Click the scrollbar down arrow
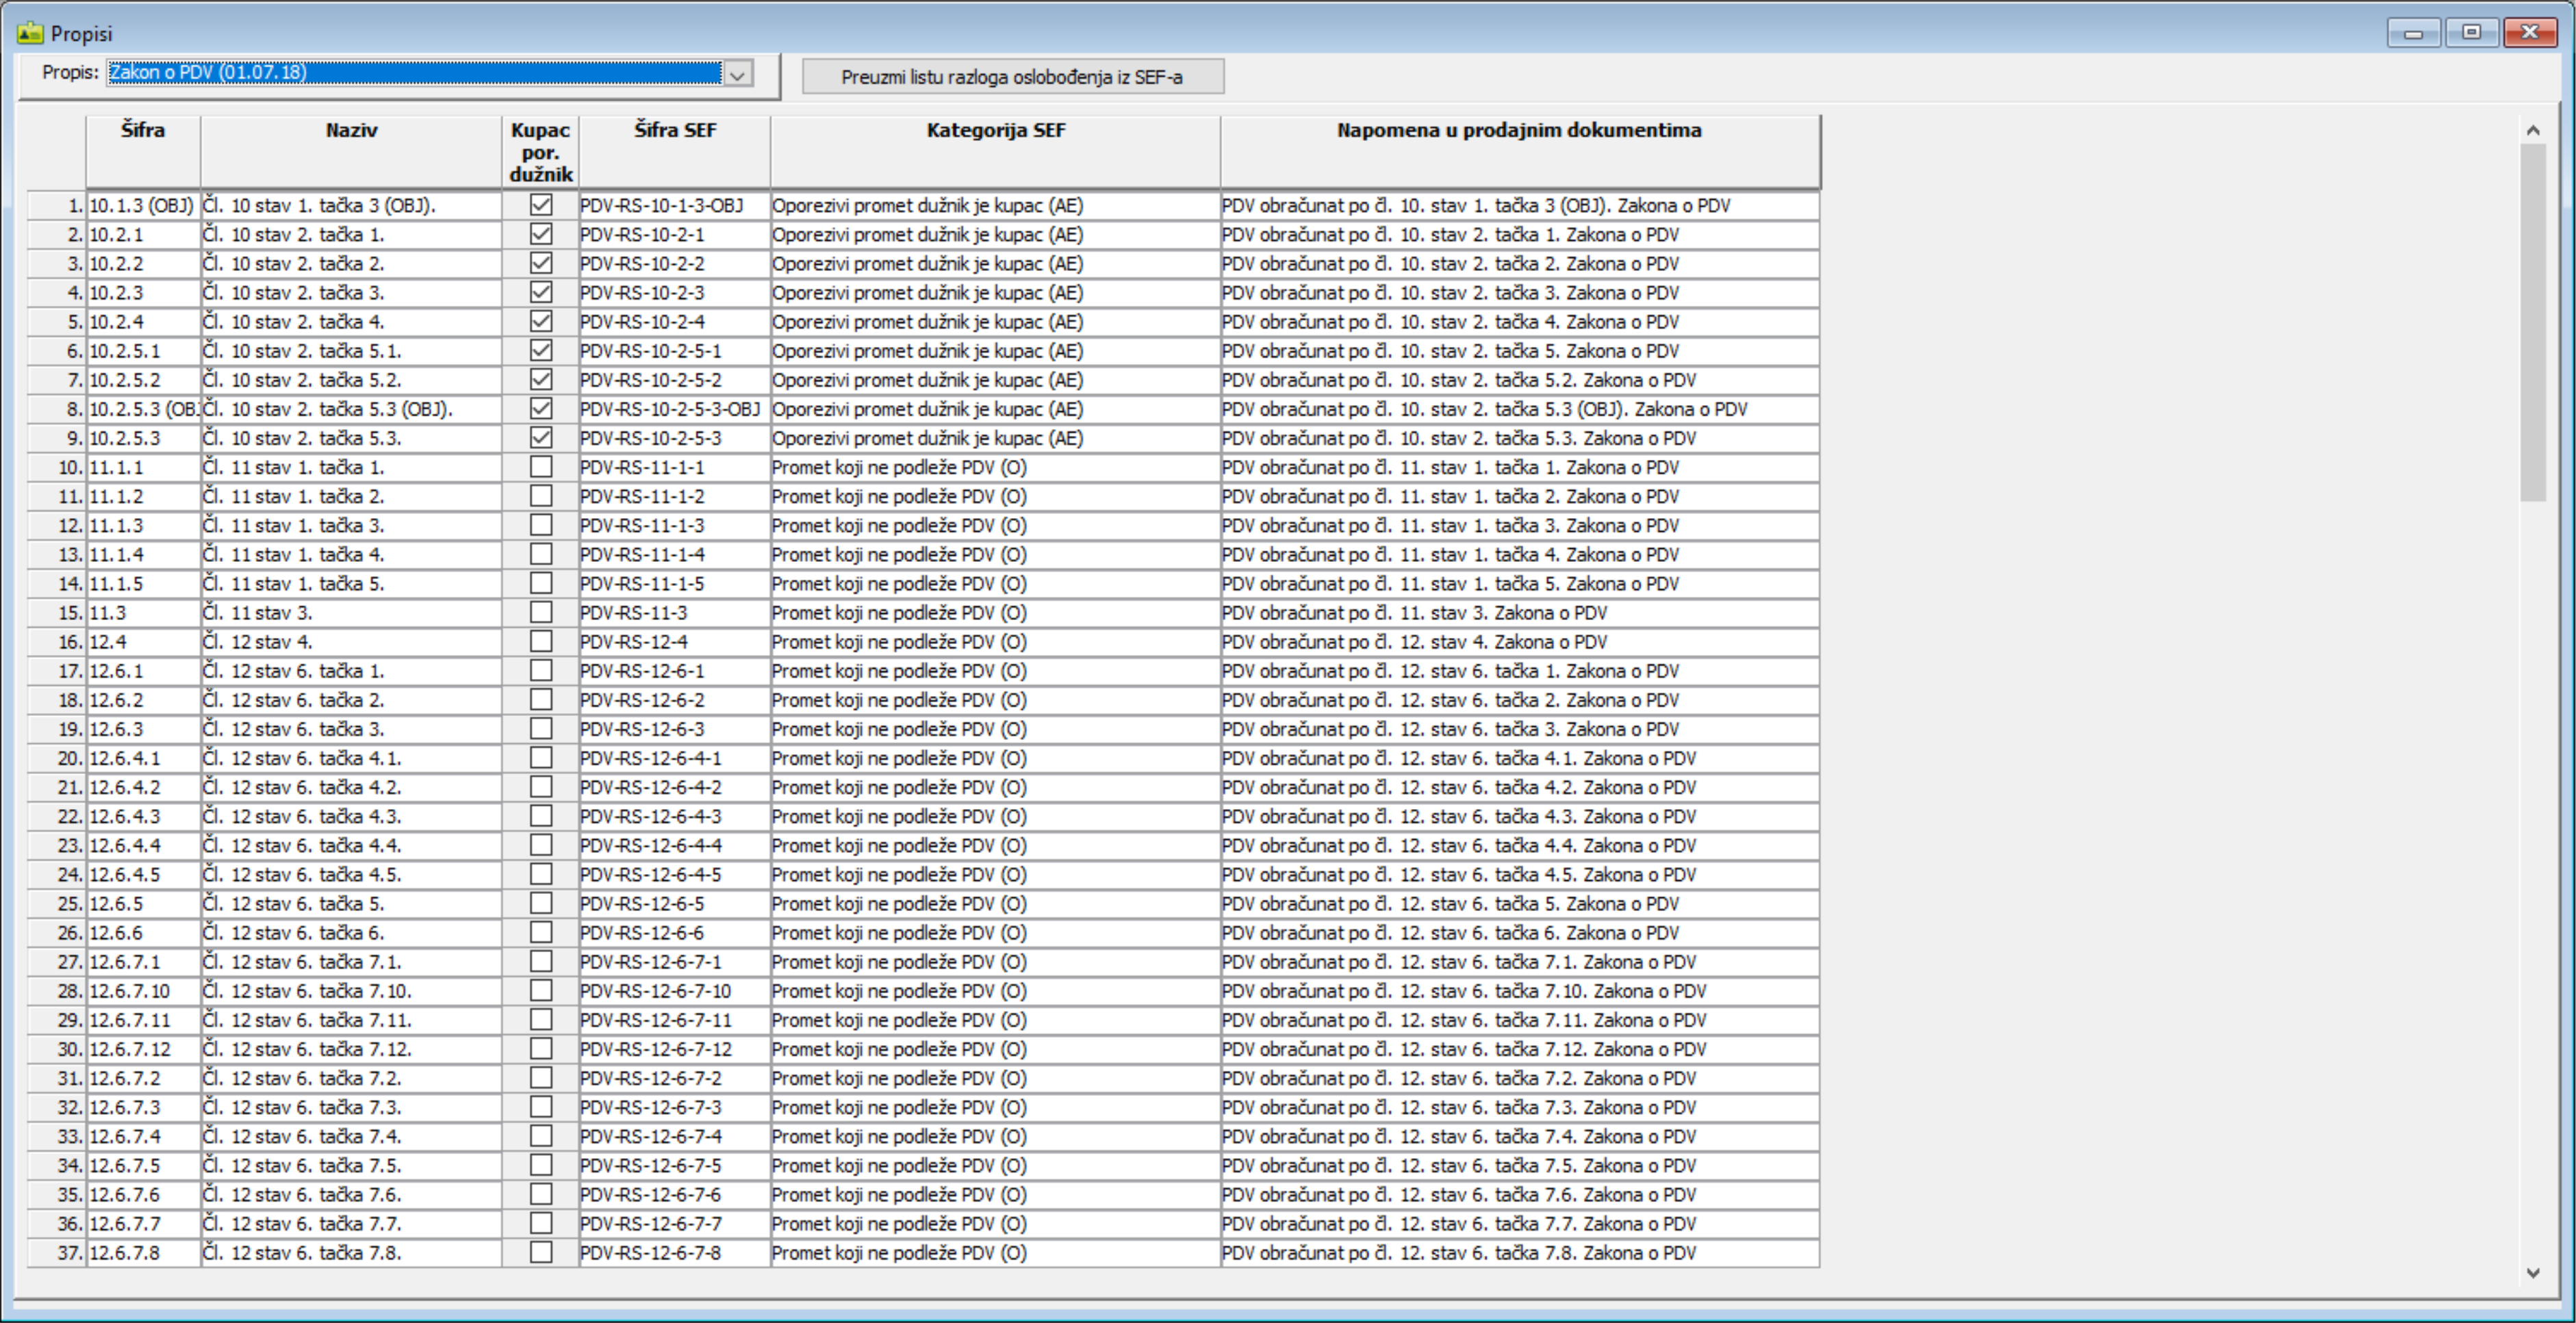The height and width of the screenshot is (1323, 2576). pos(2533,1272)
